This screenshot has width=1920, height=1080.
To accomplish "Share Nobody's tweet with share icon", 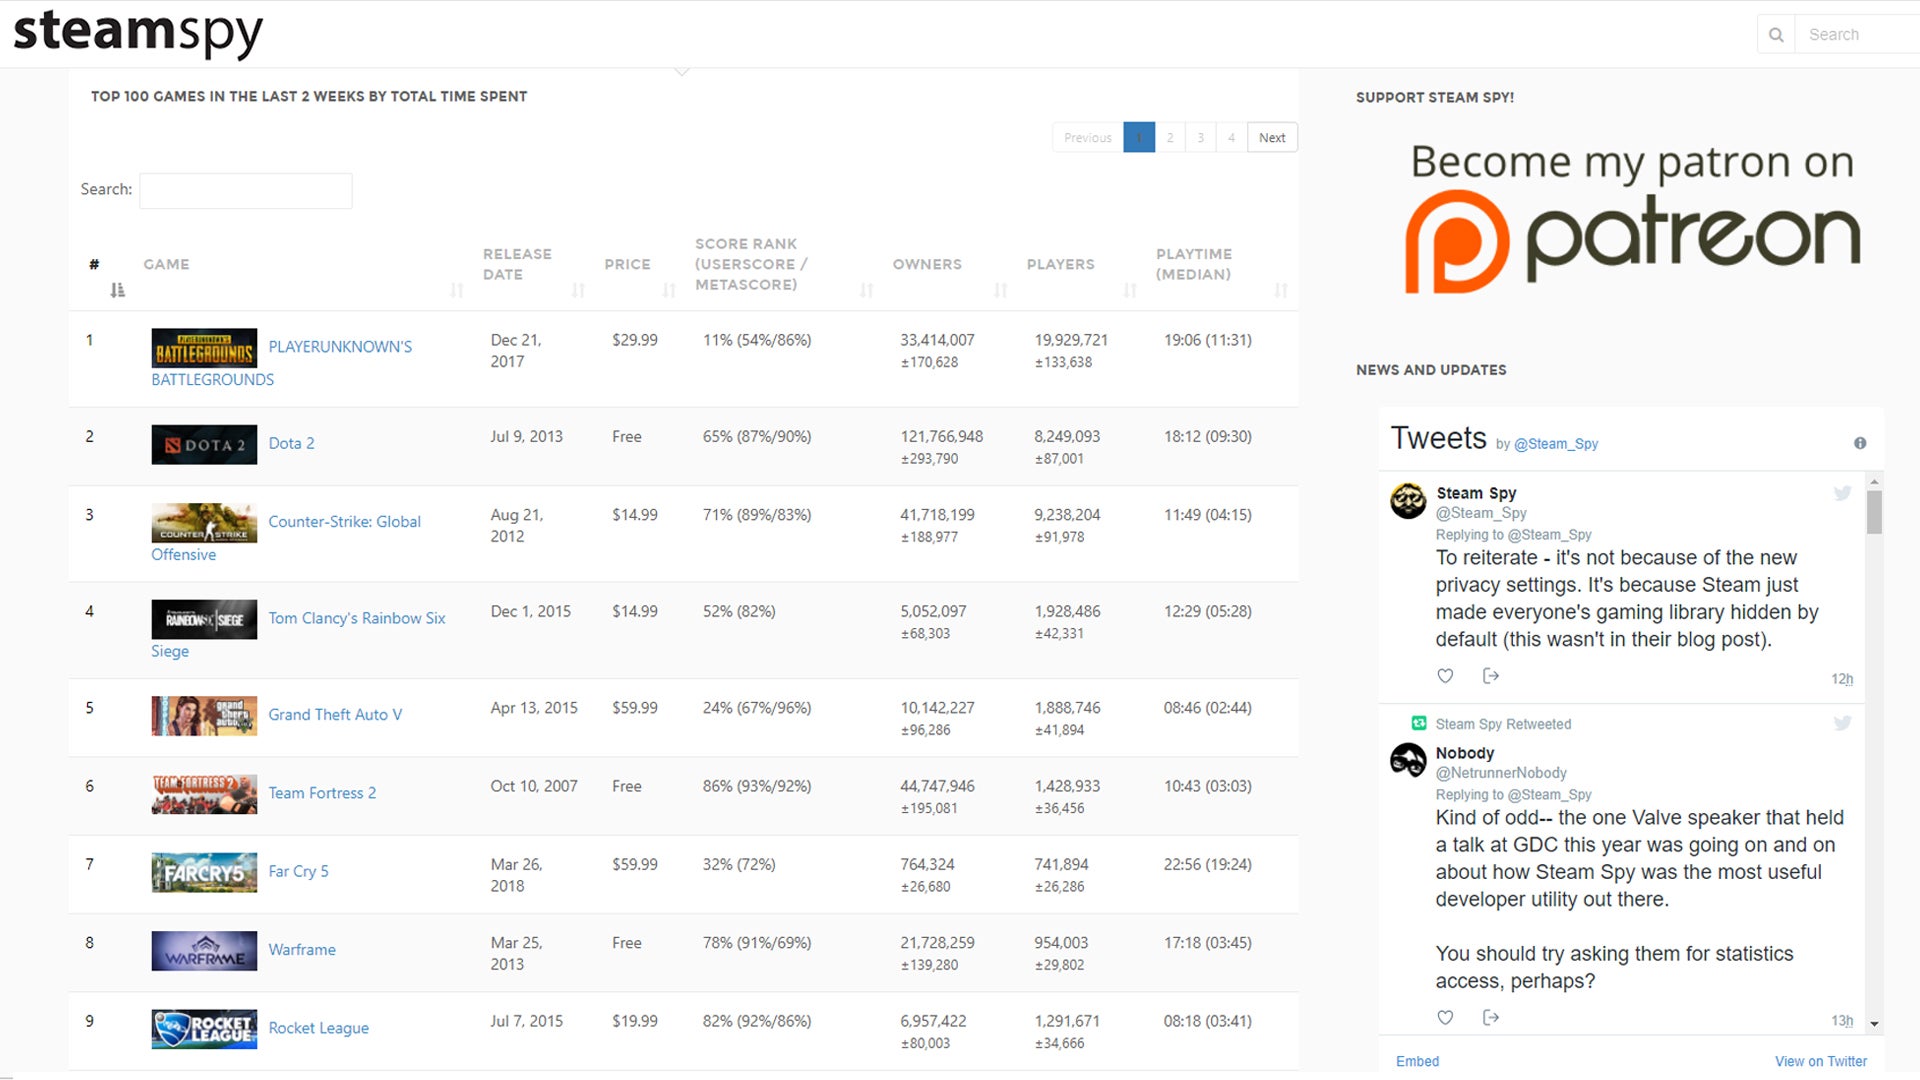I will click(1490, 1018).
